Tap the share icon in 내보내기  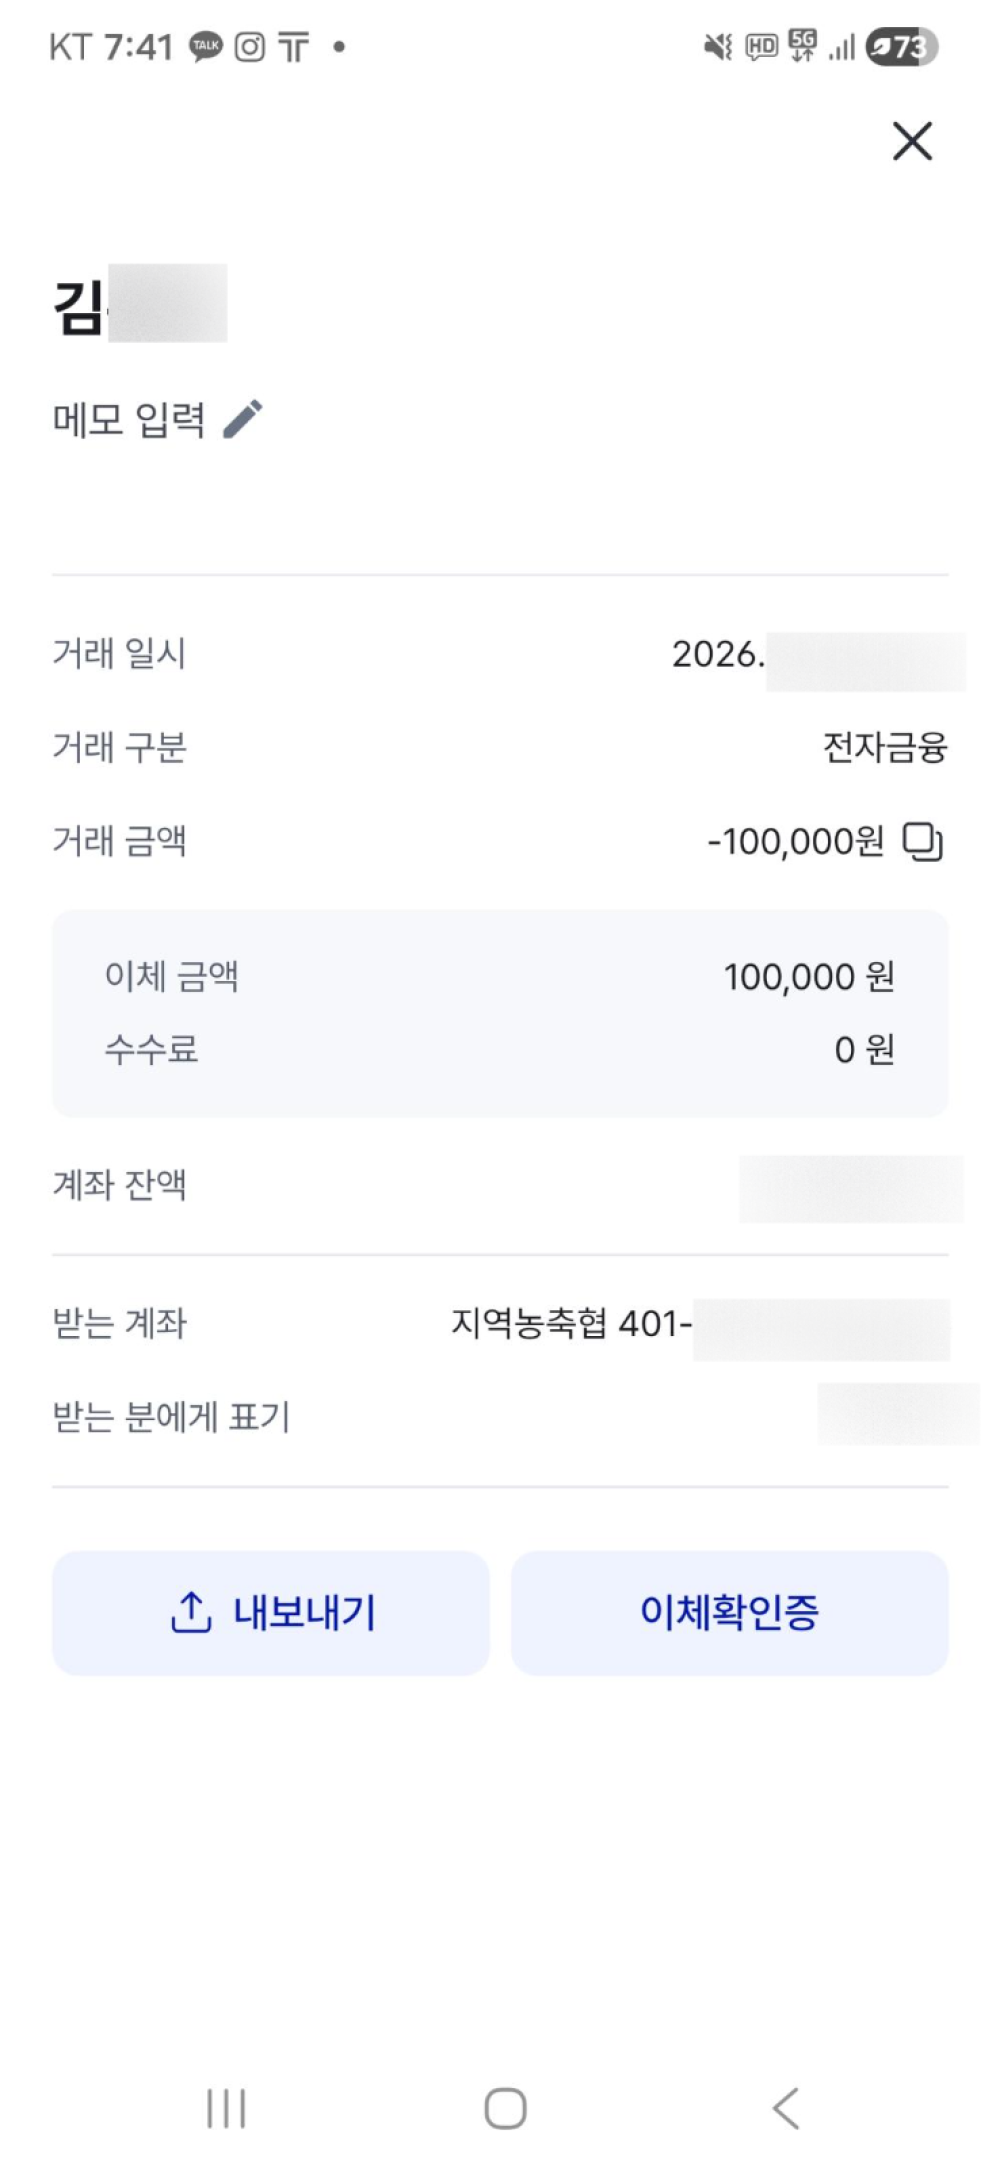coord(191,1612)
